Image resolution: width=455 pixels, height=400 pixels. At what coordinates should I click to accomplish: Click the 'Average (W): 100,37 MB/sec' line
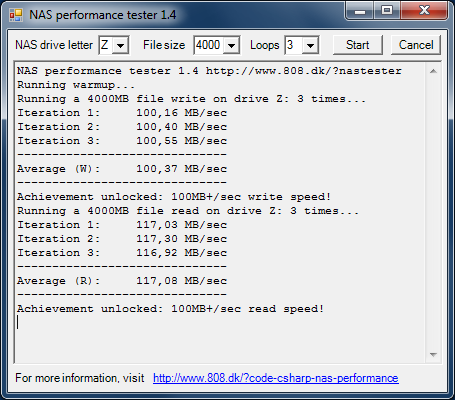122,169
